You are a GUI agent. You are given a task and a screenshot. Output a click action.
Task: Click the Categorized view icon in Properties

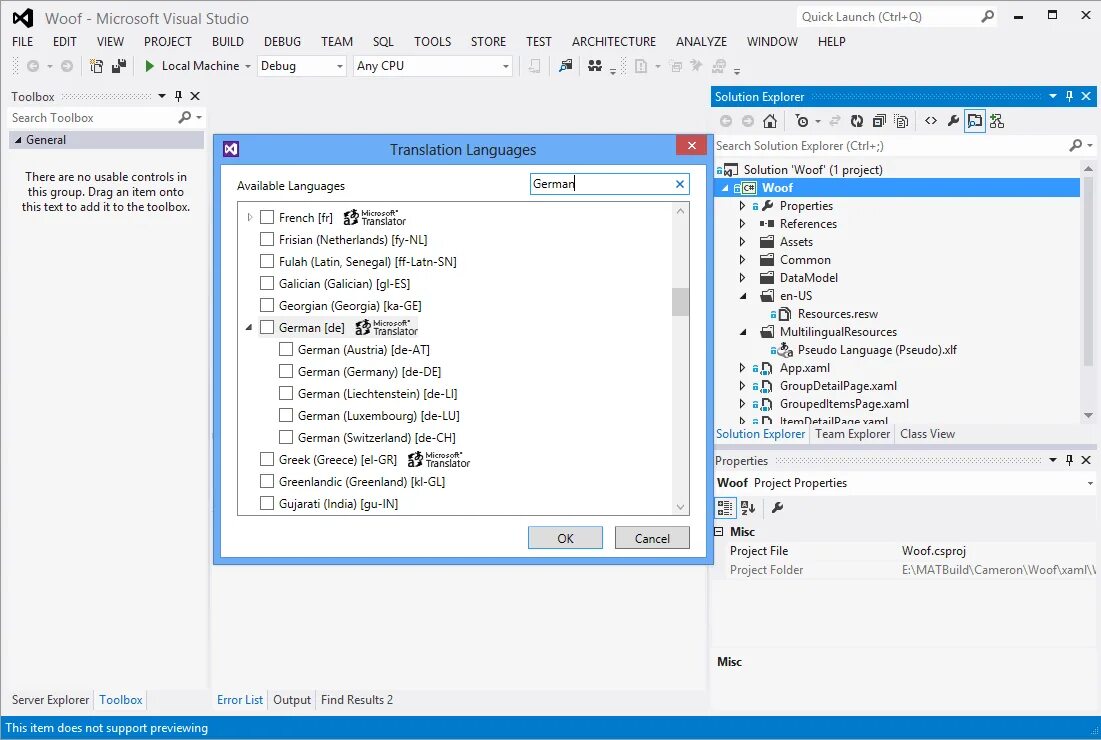(725, 508)
